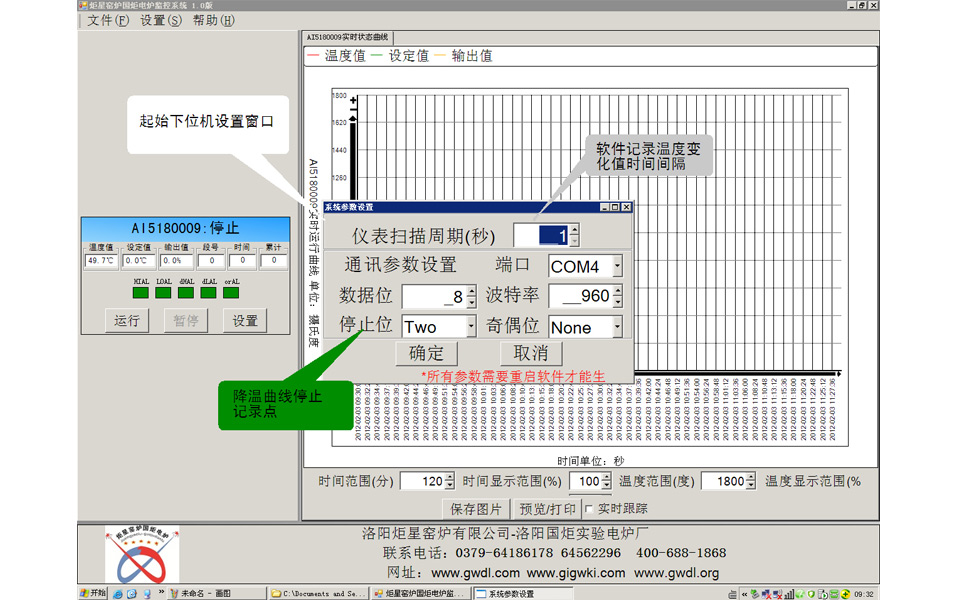Screen dimensions: 960x600
Task: Click the orAL green alarm indicator
Action: 232,292
